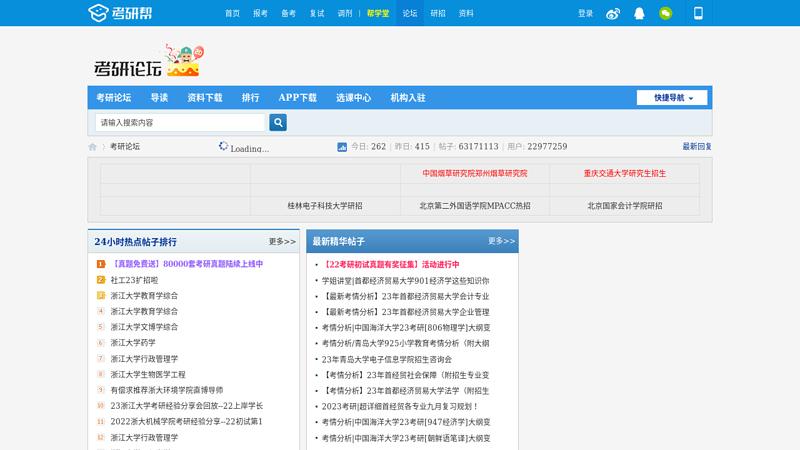Select 选课中心 in the blue menu bar
The width and height of the screenshot is (800, 450).
click(x=353, y=97)
